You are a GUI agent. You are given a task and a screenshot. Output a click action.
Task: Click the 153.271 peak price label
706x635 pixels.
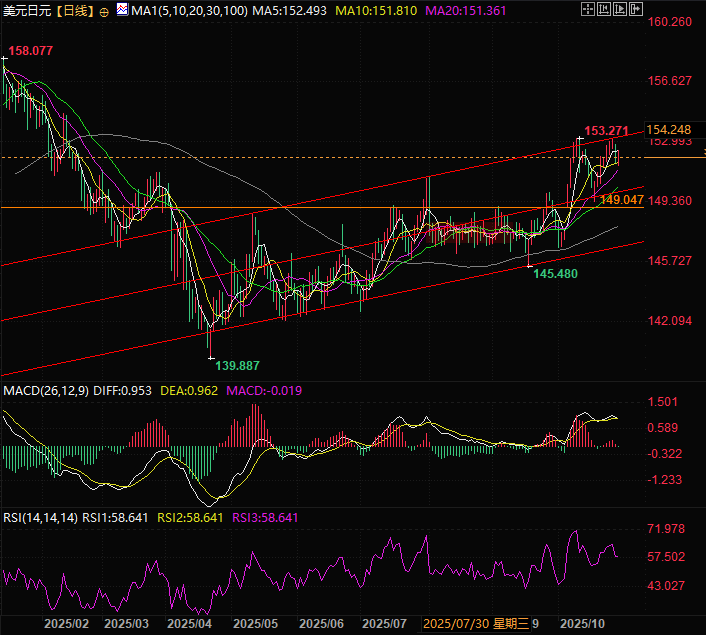point(606,130)
